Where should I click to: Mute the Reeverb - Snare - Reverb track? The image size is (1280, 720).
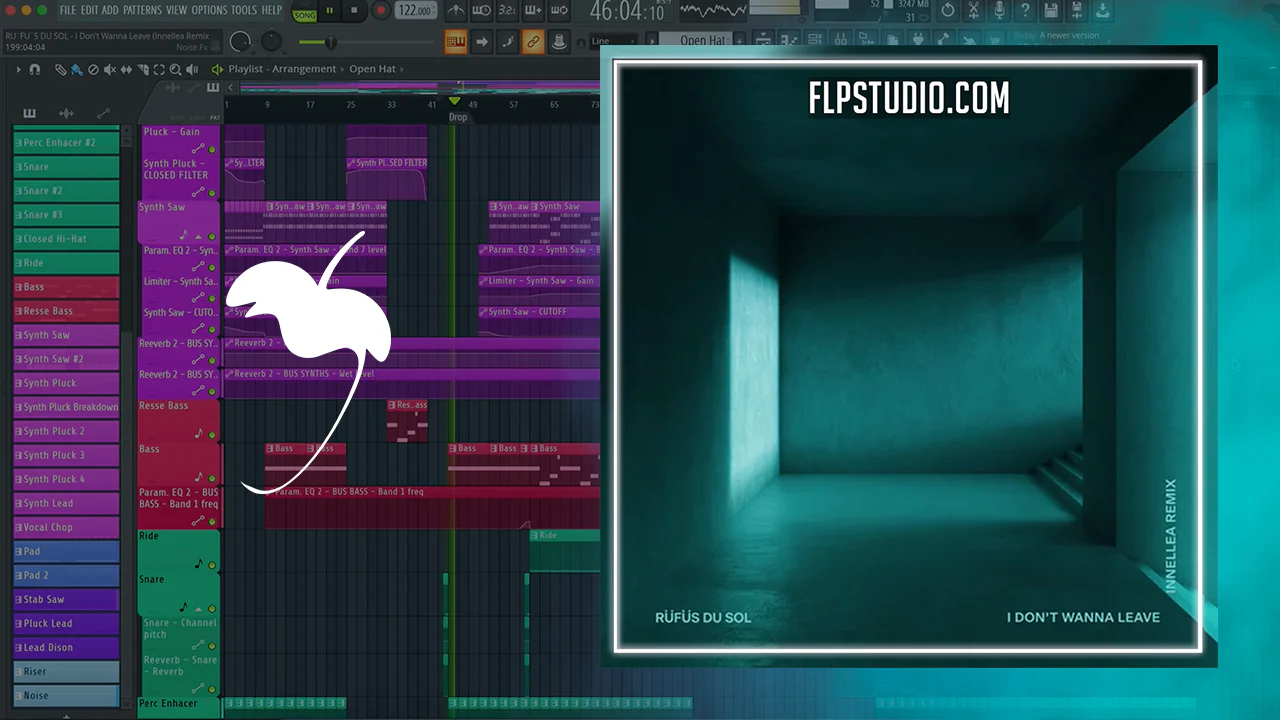click(212, 689)
